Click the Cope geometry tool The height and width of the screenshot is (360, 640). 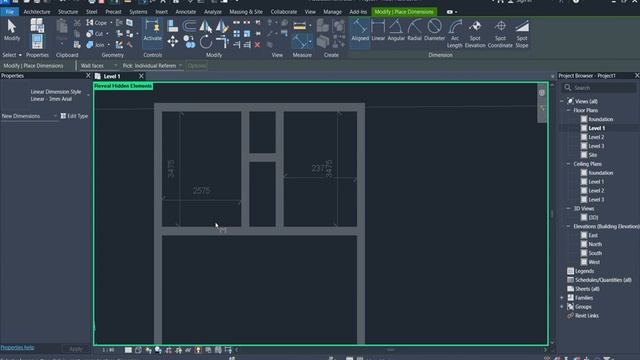click(x=96, y=23)
